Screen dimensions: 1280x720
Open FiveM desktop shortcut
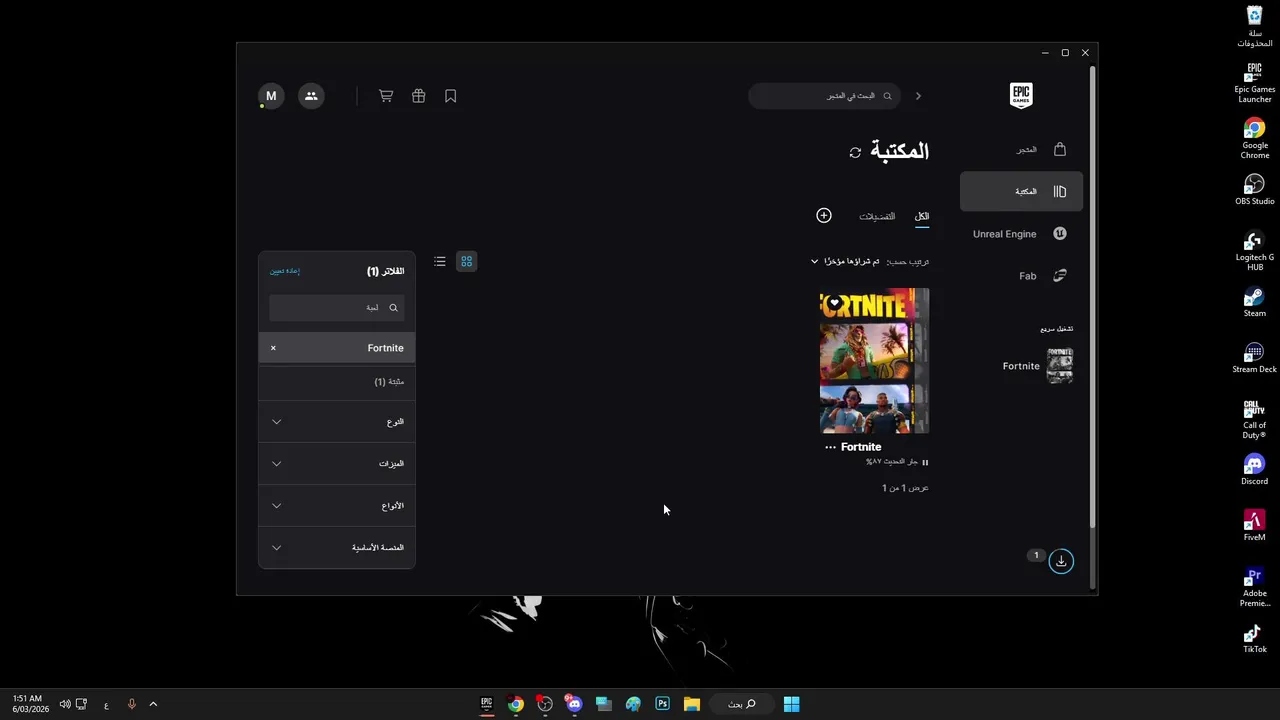(1255, 526)
